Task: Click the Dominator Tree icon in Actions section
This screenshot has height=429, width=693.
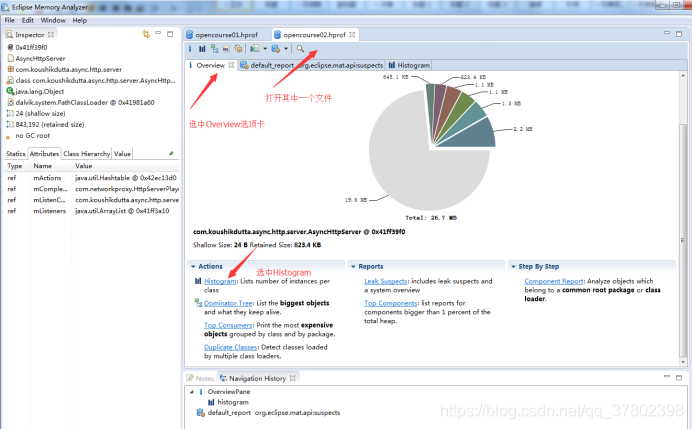Action: (x=198, y=303)
